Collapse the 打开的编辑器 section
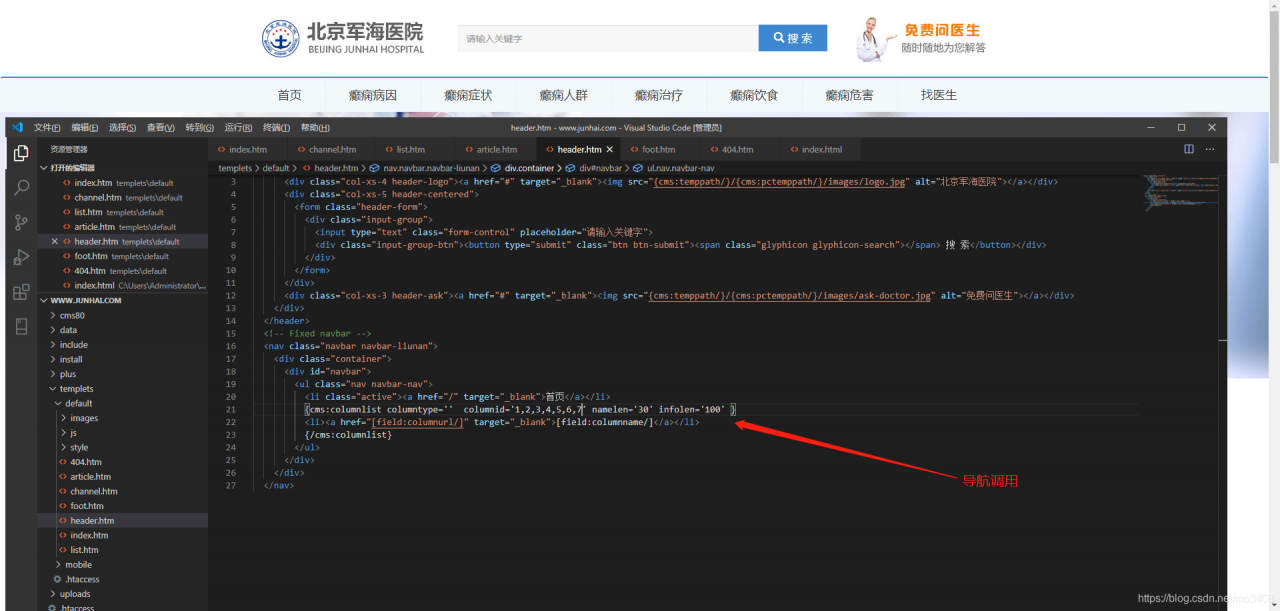Screen dimensions: 1280x611 click(70, 168)
